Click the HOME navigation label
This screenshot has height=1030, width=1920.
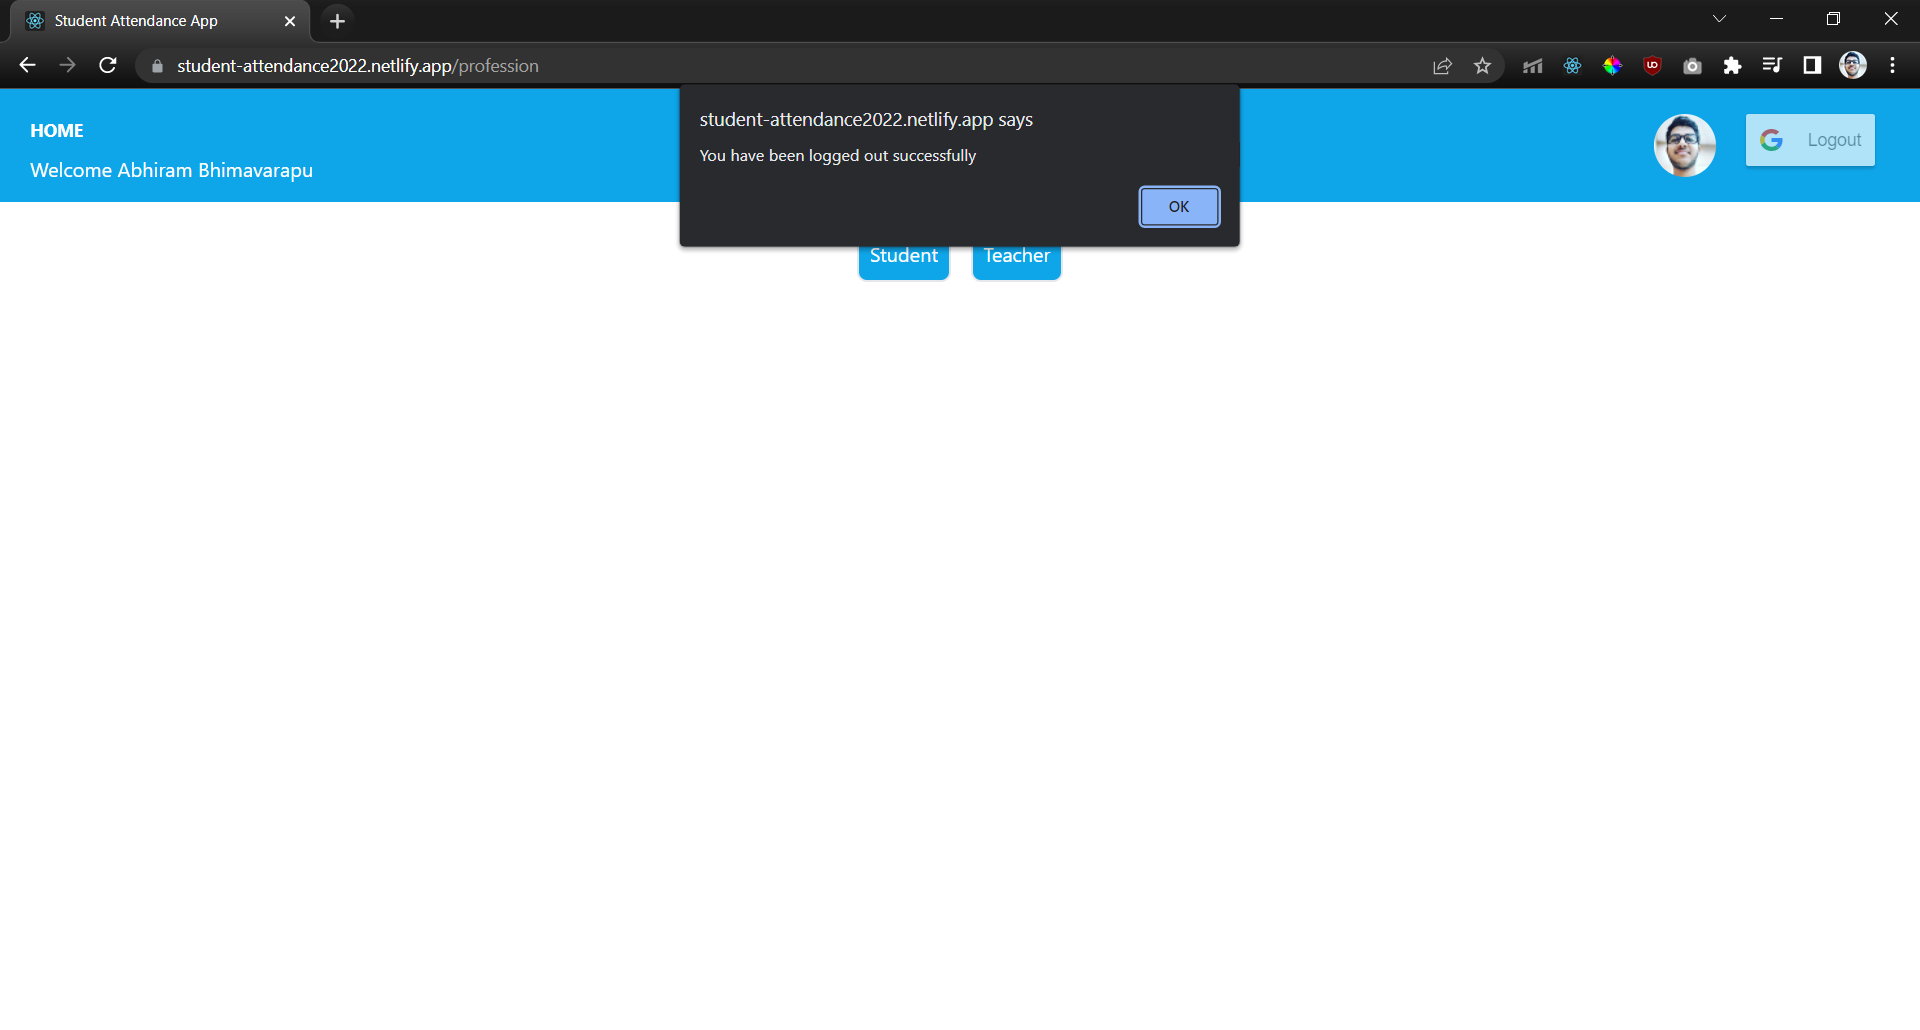[x=57, y=130]
